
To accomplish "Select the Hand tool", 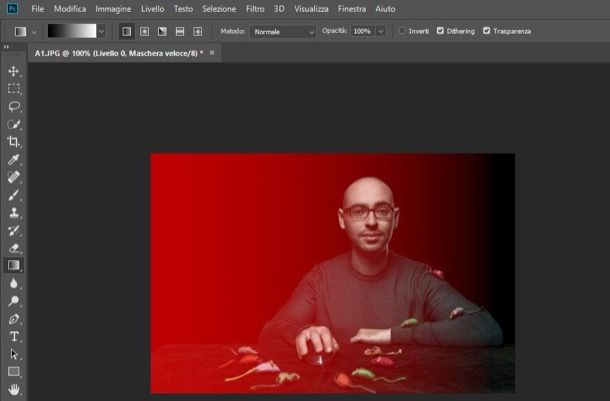I will click(x=14, y=389).
